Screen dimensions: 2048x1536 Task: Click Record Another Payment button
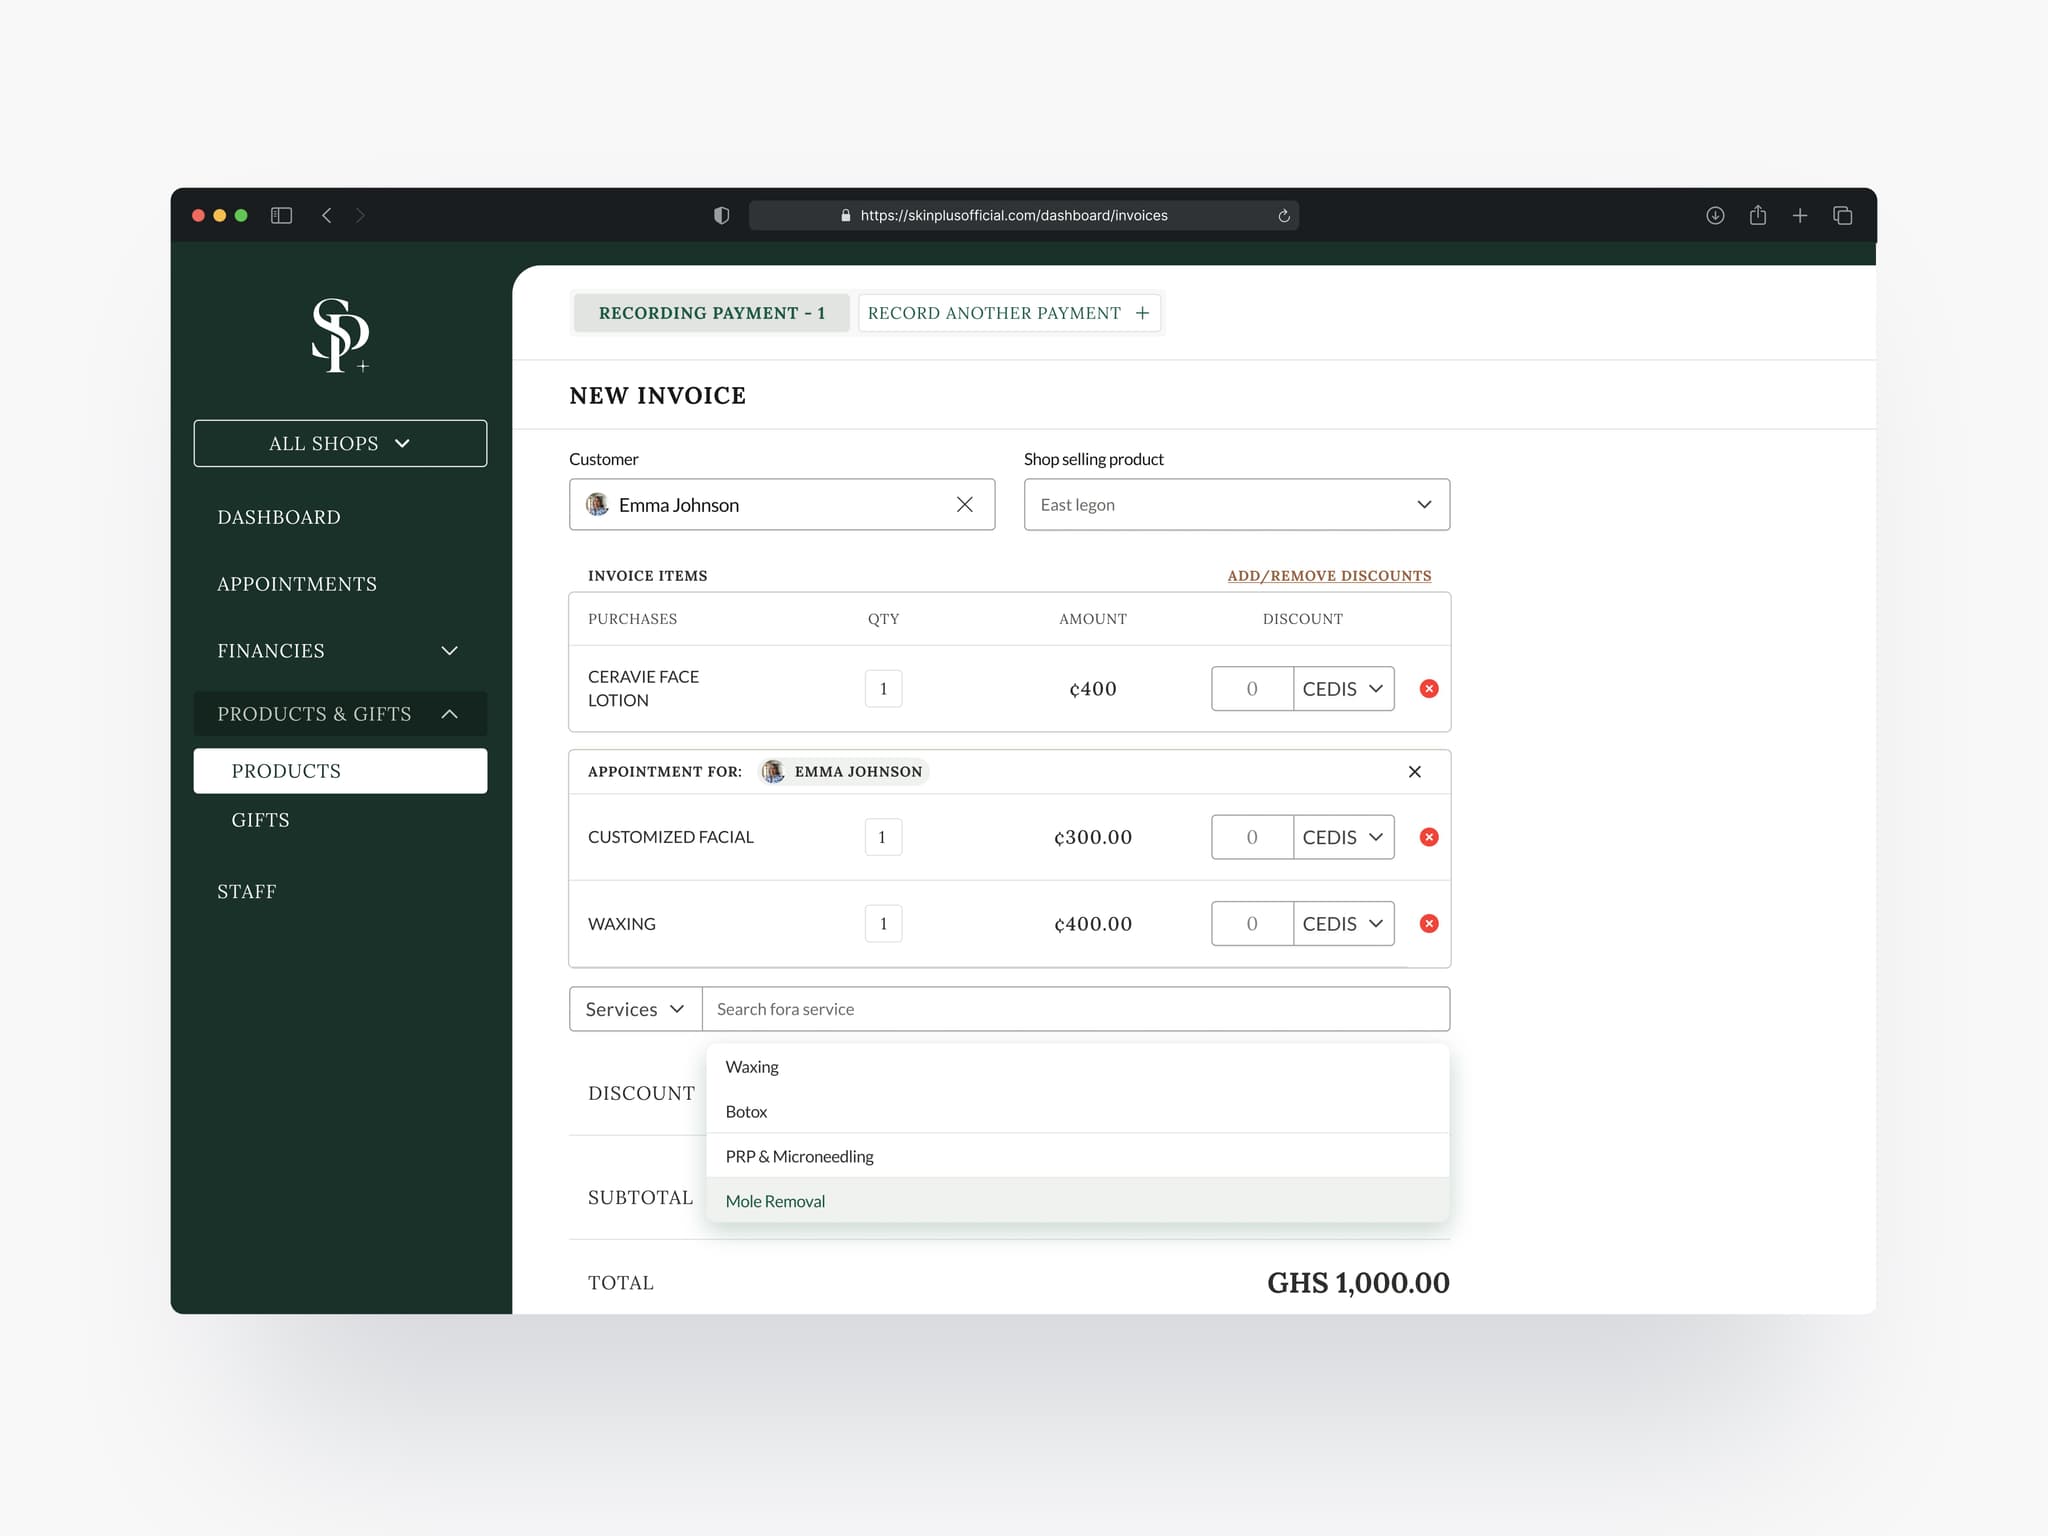click(1009, 313)
